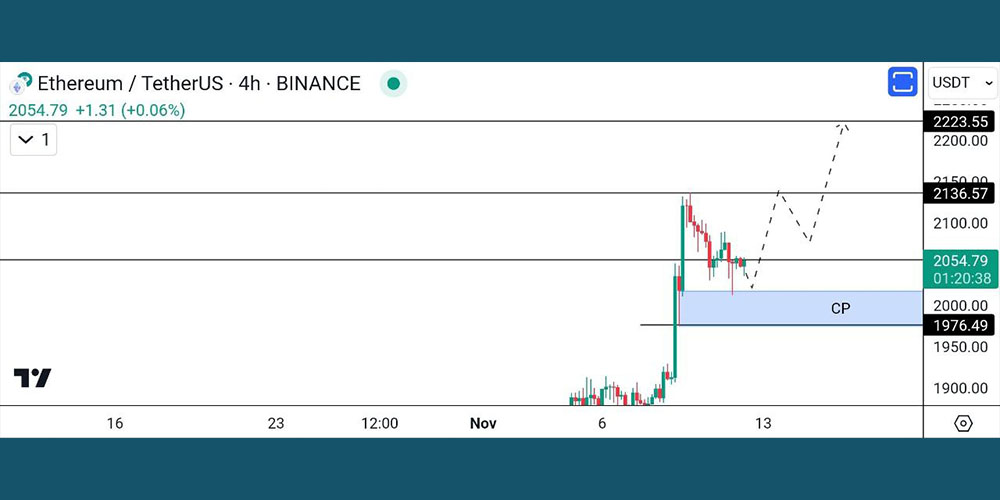This screenshot has width=1000, height=500.
Task: Click the 13 date axis marker
Action: tap(763, 423)
